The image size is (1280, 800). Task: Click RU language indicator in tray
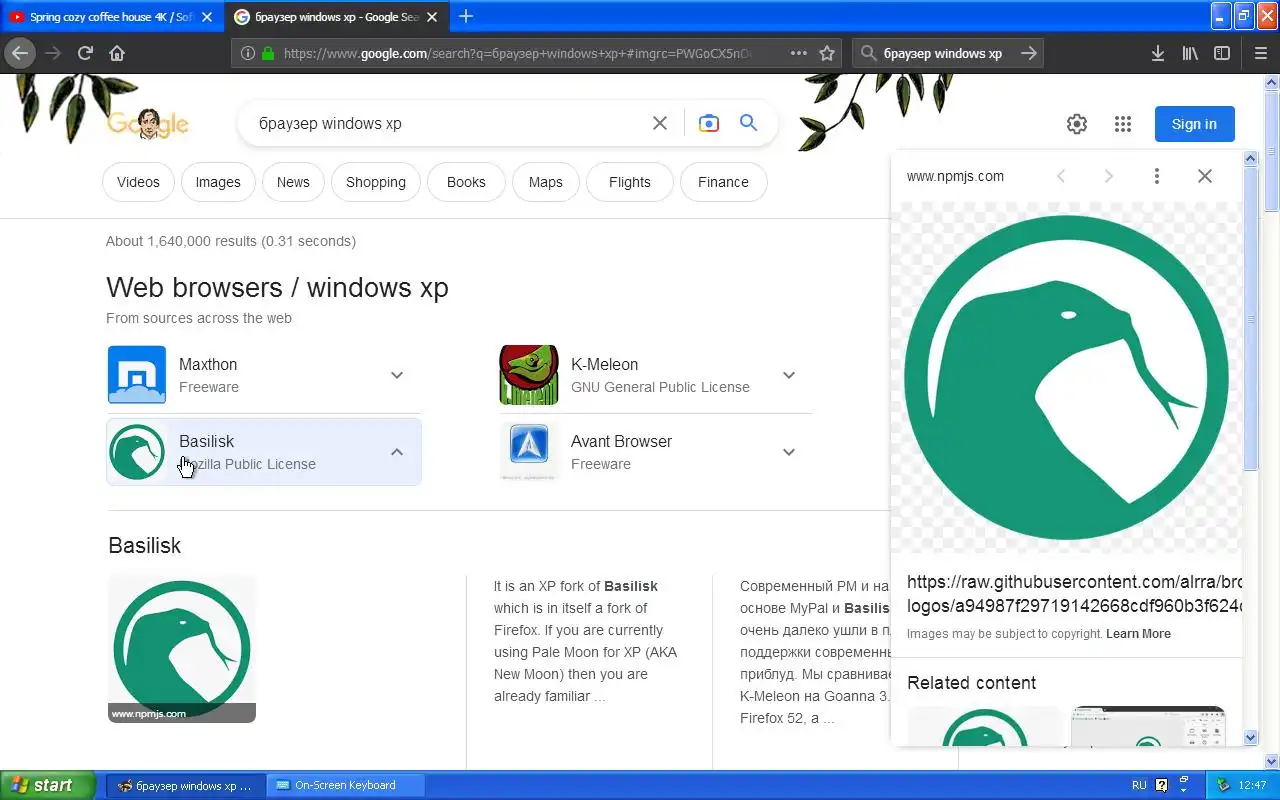point(1139,785)
